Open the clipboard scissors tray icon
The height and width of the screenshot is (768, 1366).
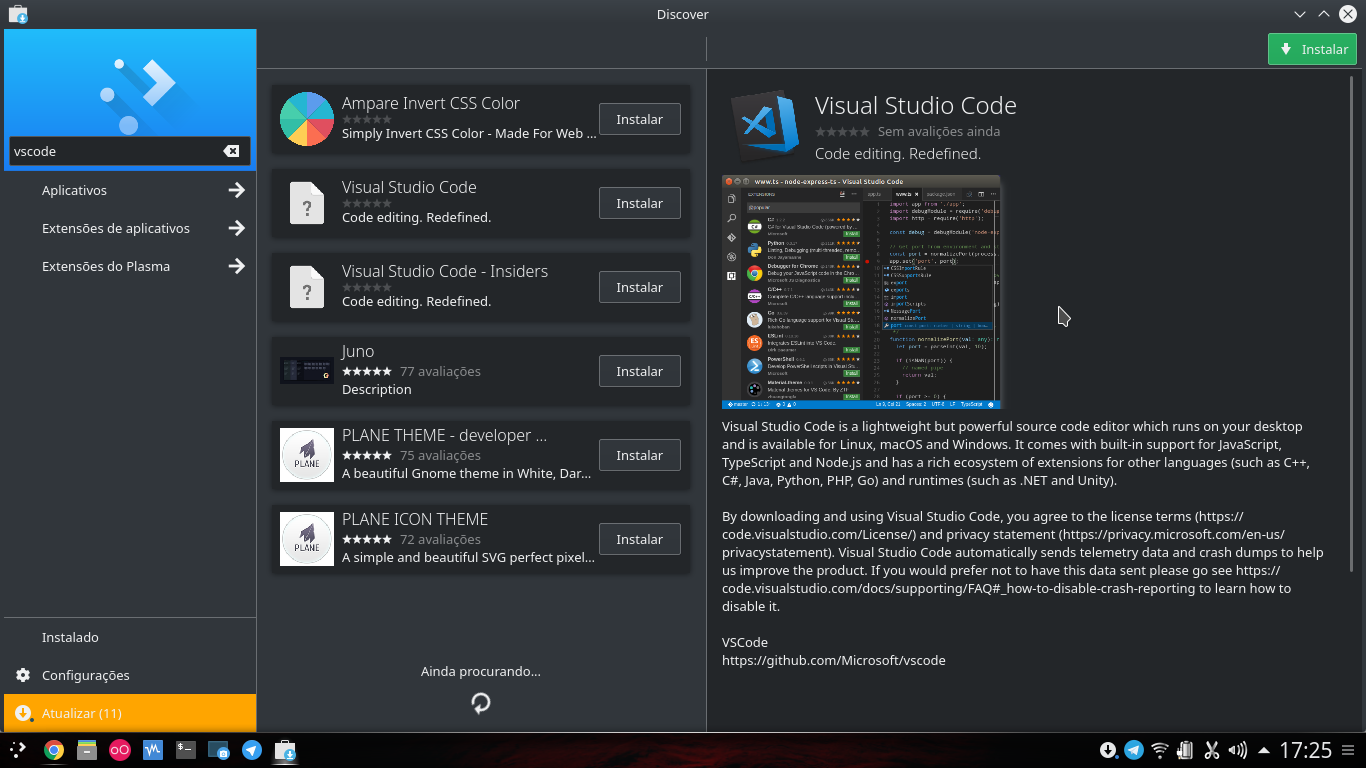(1212, 750)
